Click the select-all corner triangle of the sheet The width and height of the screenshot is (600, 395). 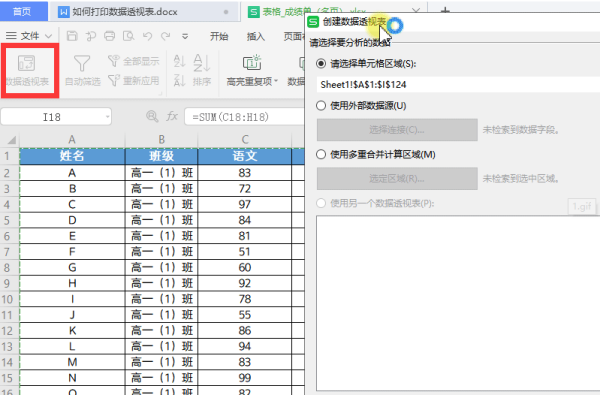coord(11,140)
